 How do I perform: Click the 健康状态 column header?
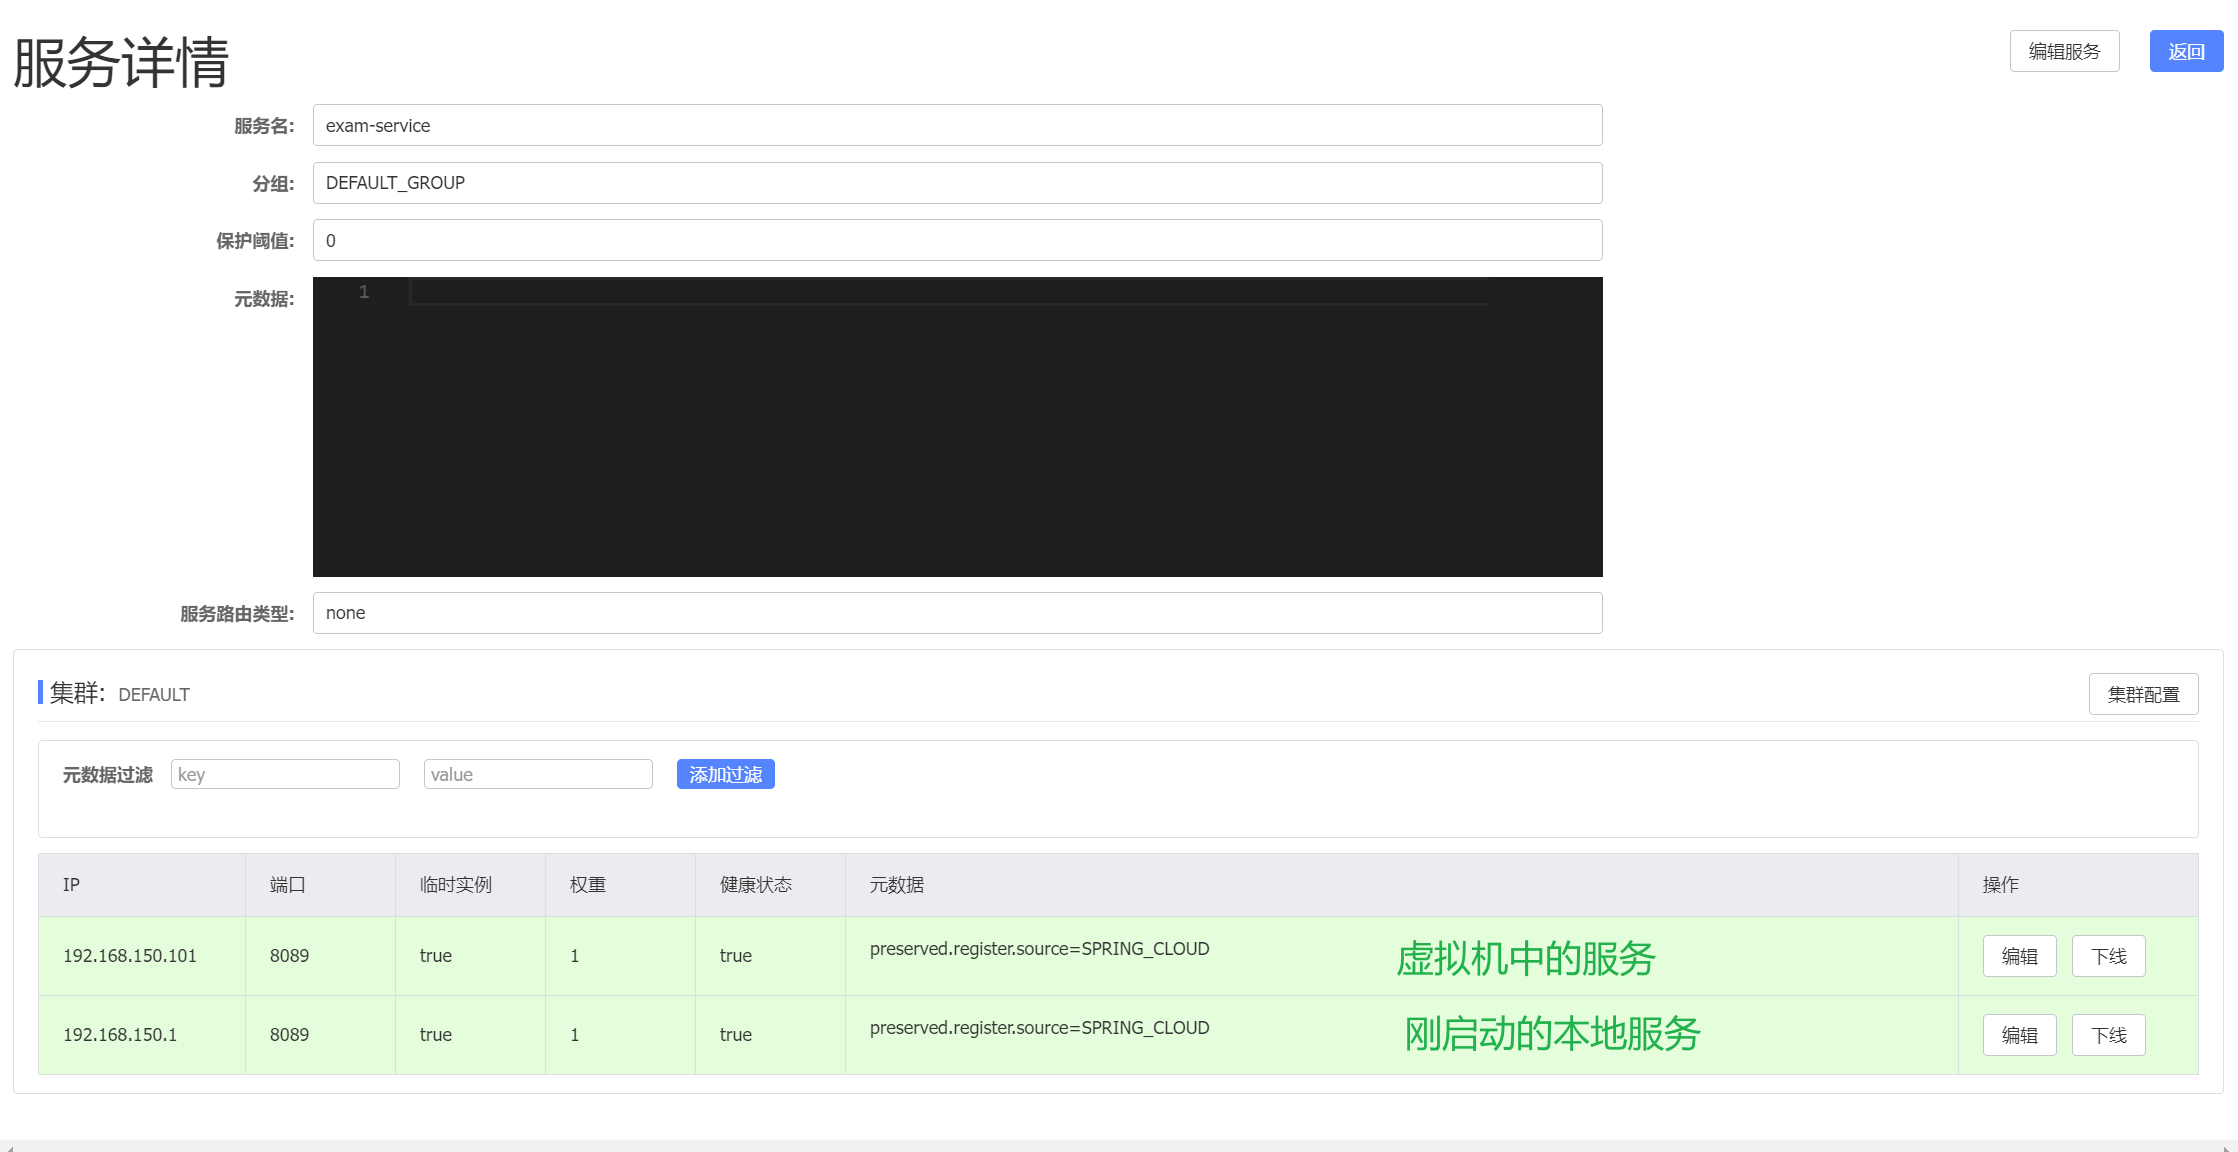[755, 885]
